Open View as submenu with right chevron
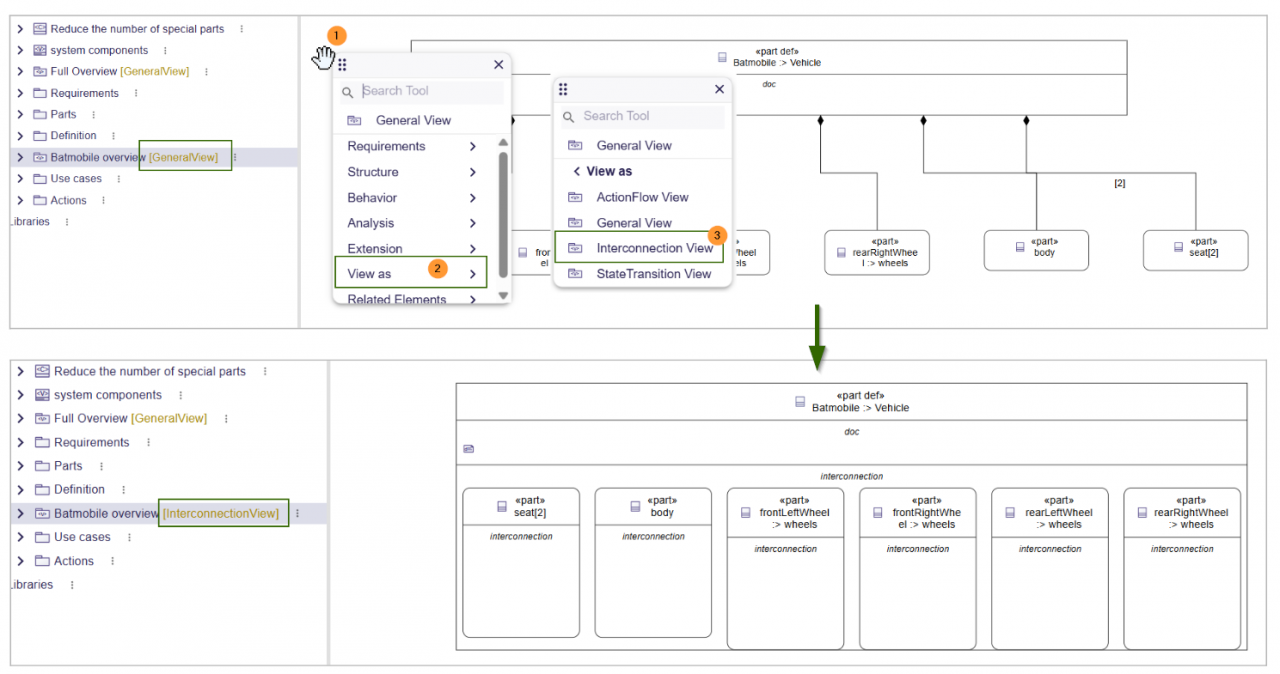Viewport: 1280px width, 674px height. (472, 274)
